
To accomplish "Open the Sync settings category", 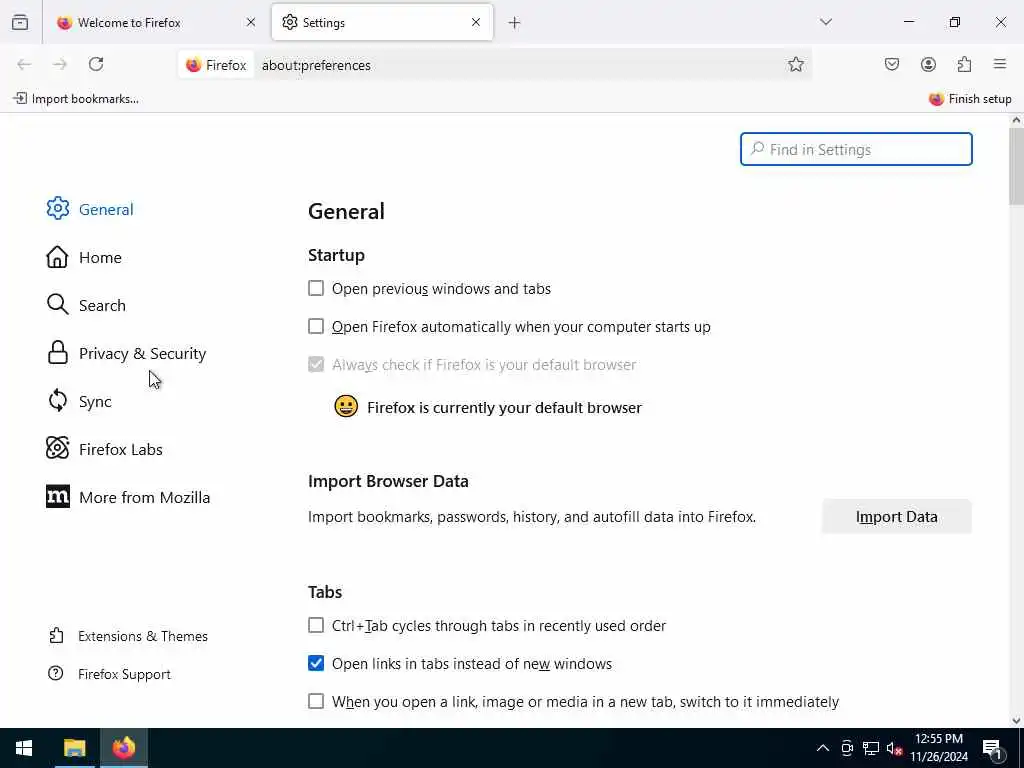I will [x=95, y=401].
